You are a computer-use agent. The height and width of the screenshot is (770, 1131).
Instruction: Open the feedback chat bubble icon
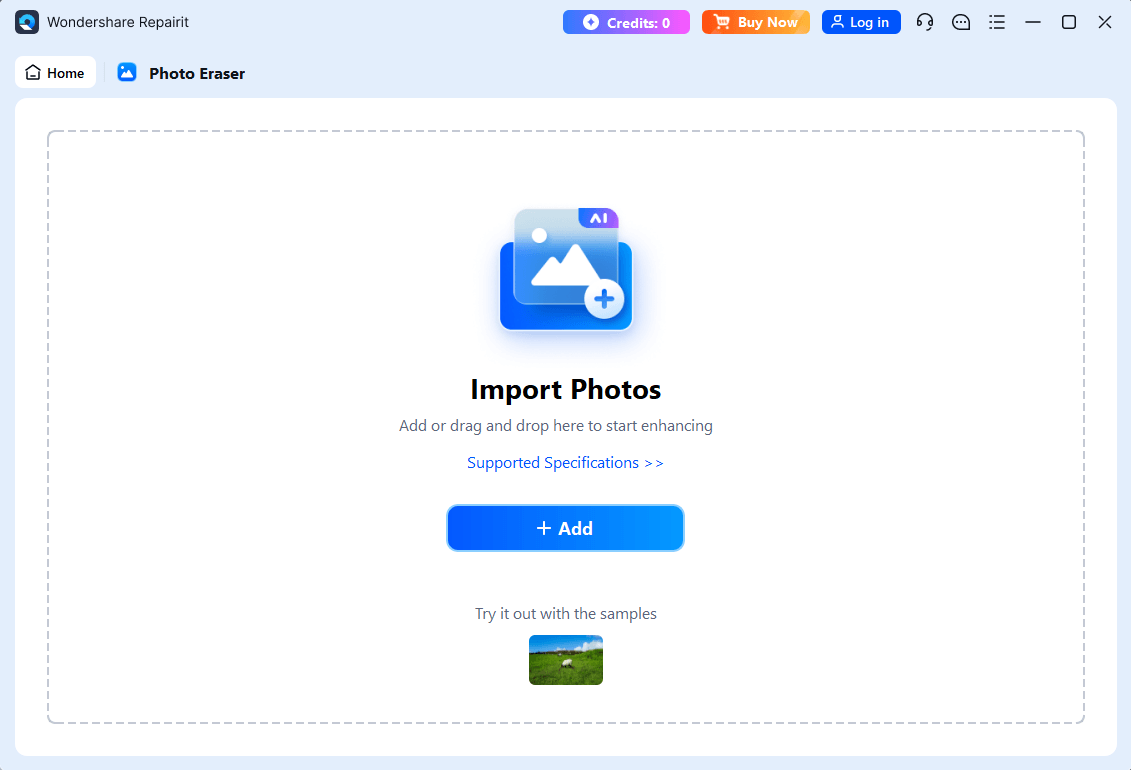tap(961, 21)
